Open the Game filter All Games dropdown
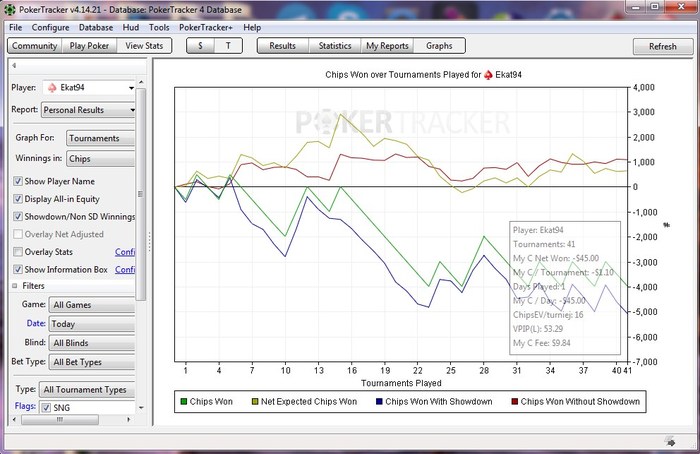Screen dimensions: 700x454 click(x=92, y=305)
